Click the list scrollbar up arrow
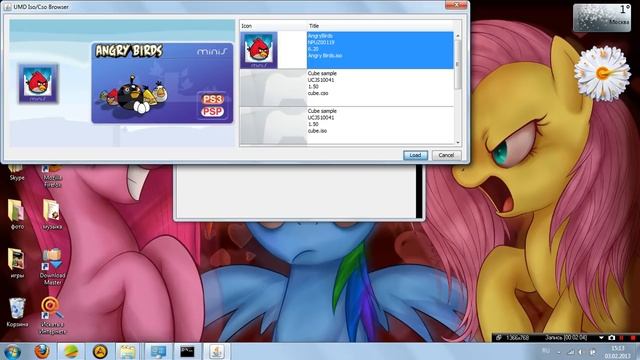This screenshot has width=640, height=360. (x=458, y=36)
